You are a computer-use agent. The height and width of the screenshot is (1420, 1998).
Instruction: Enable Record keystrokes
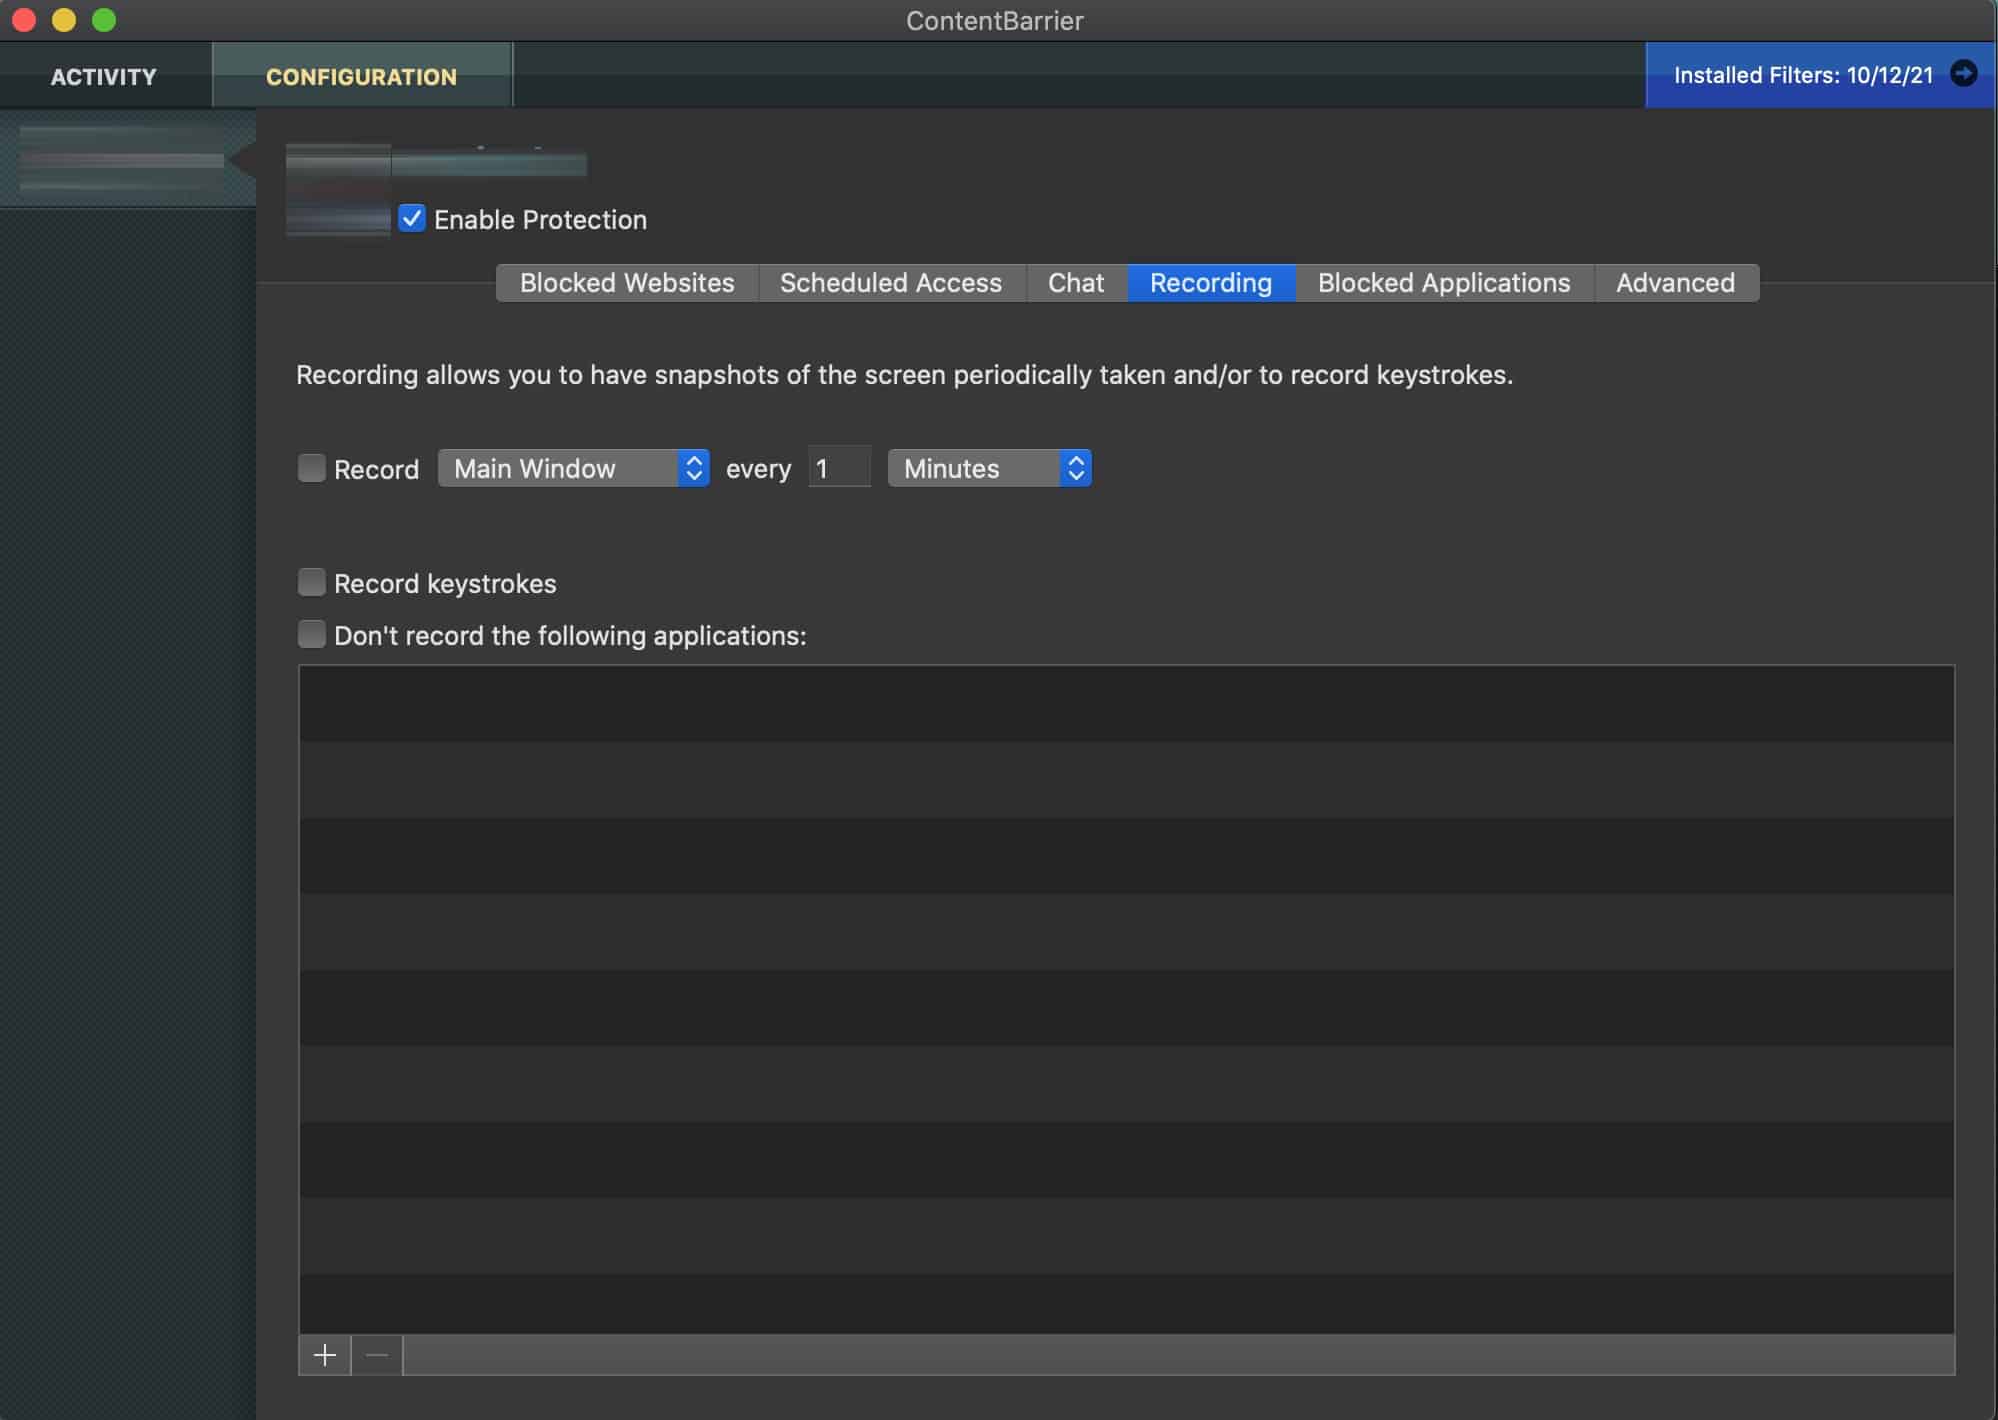[312, 582]
